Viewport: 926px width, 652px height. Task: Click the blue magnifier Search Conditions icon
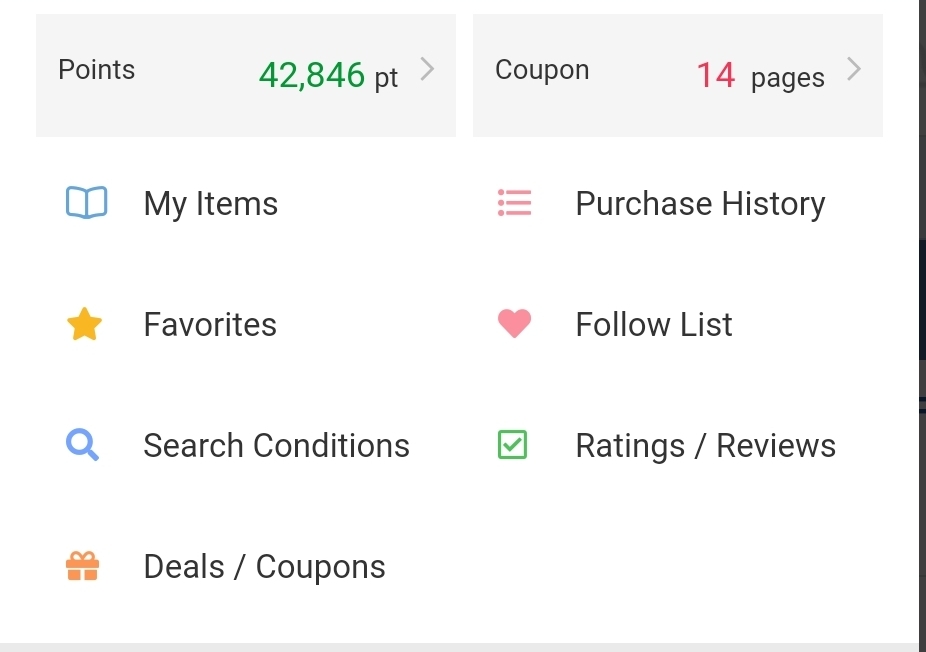click(x=82, y=445)
